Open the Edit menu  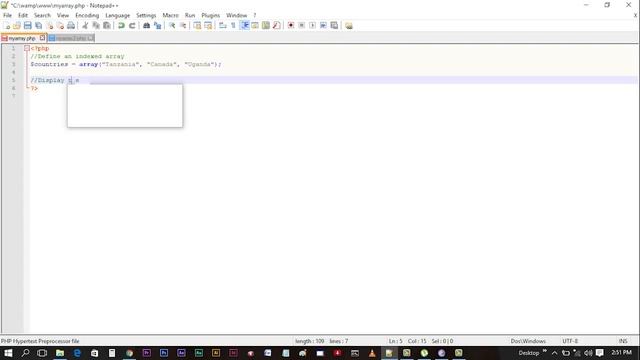click(23, 15)
